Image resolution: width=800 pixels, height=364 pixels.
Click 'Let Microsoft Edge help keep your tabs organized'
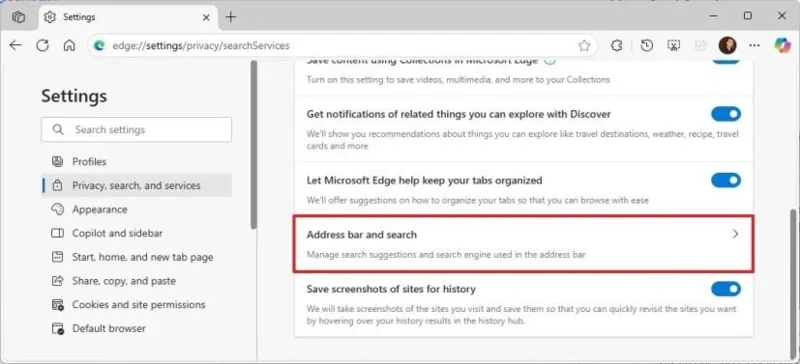[424, 180]
